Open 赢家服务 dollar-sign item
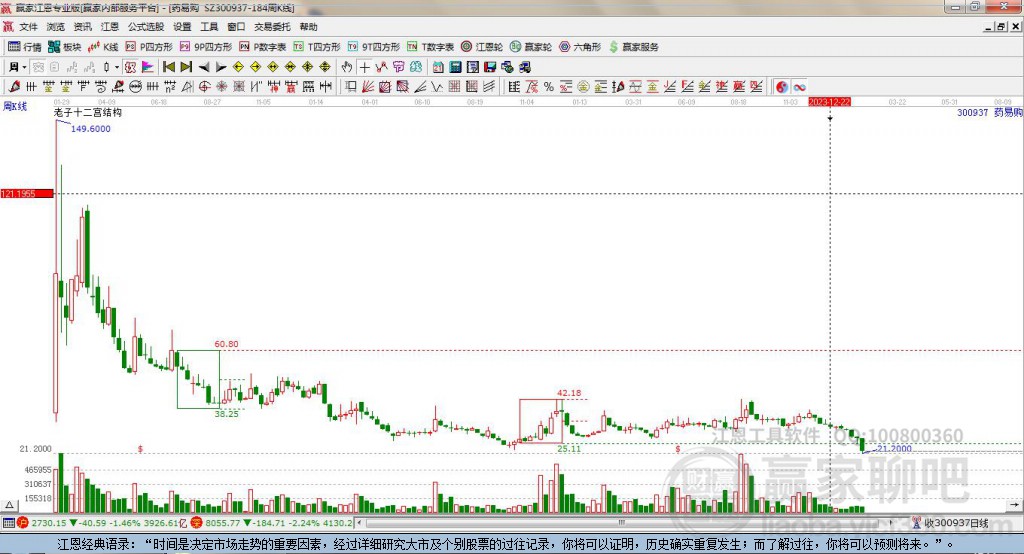This screenshot has width=1024, height=554. coord(634,47)
